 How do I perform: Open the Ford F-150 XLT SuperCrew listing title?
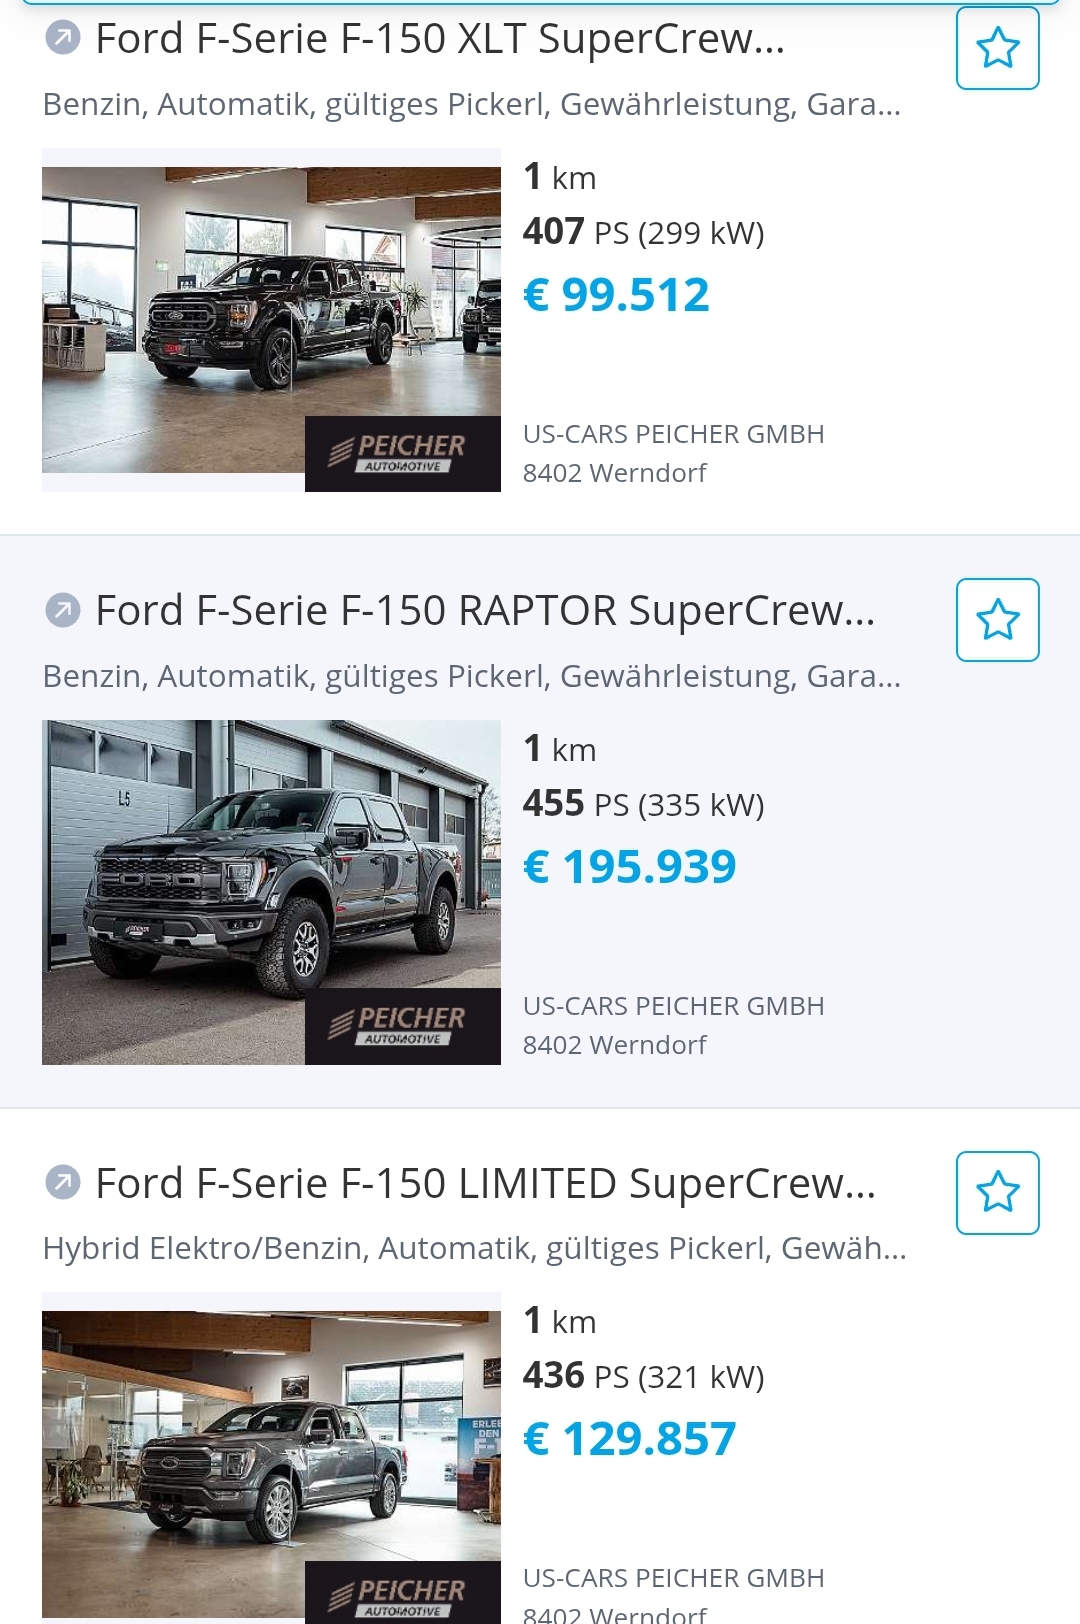click(x=440, y=39)
